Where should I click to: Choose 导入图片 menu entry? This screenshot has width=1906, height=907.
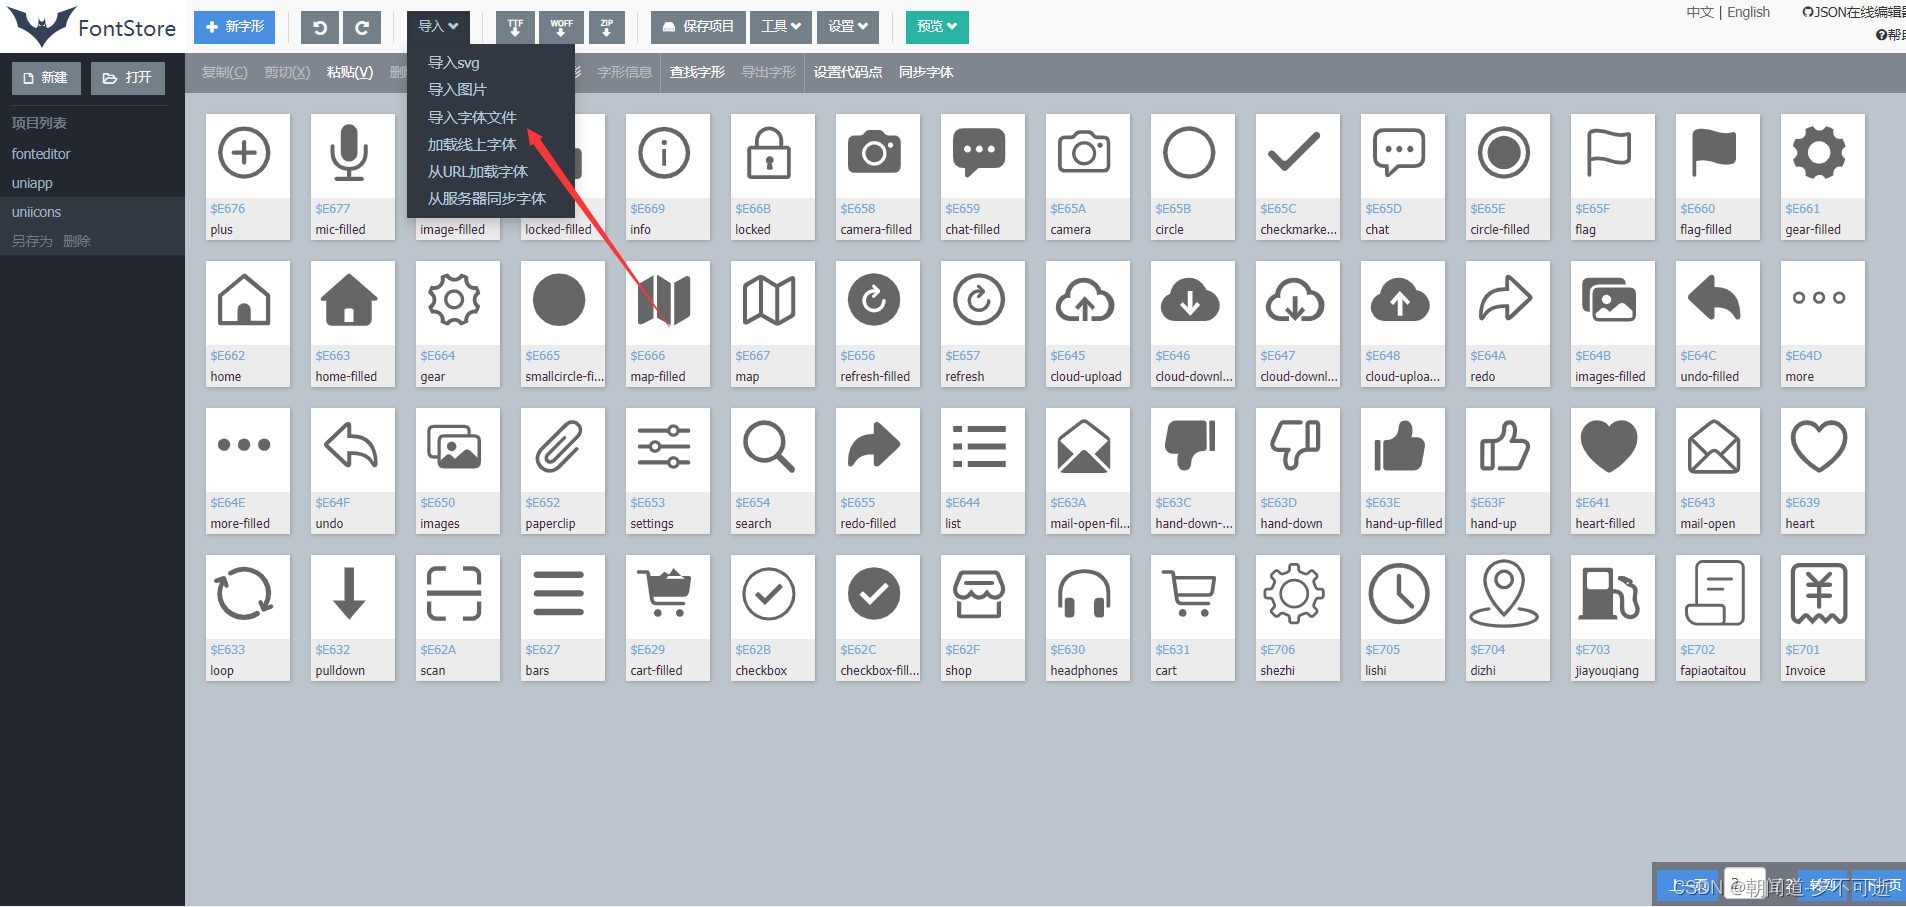491,89
